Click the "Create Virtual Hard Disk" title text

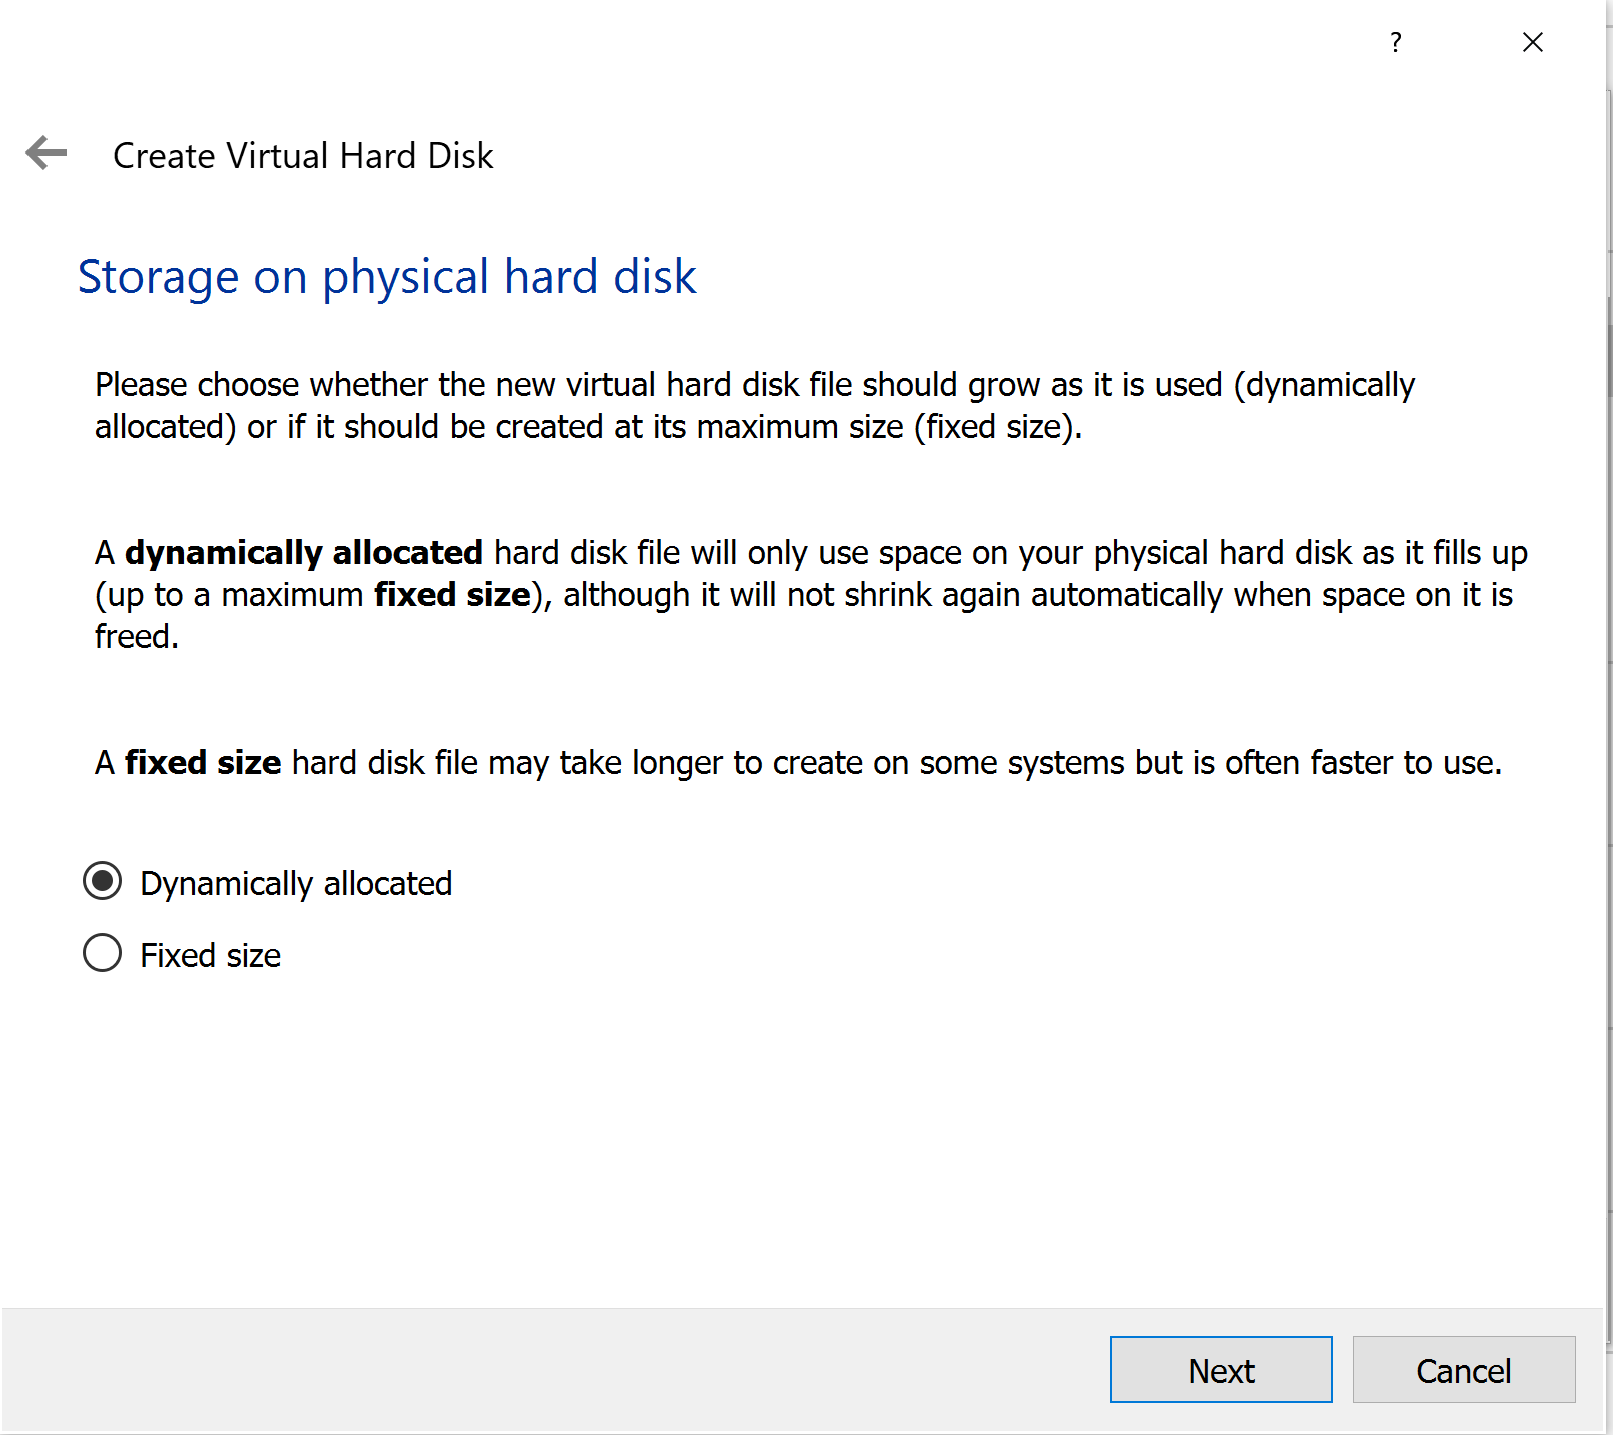[x=303, y=156]
